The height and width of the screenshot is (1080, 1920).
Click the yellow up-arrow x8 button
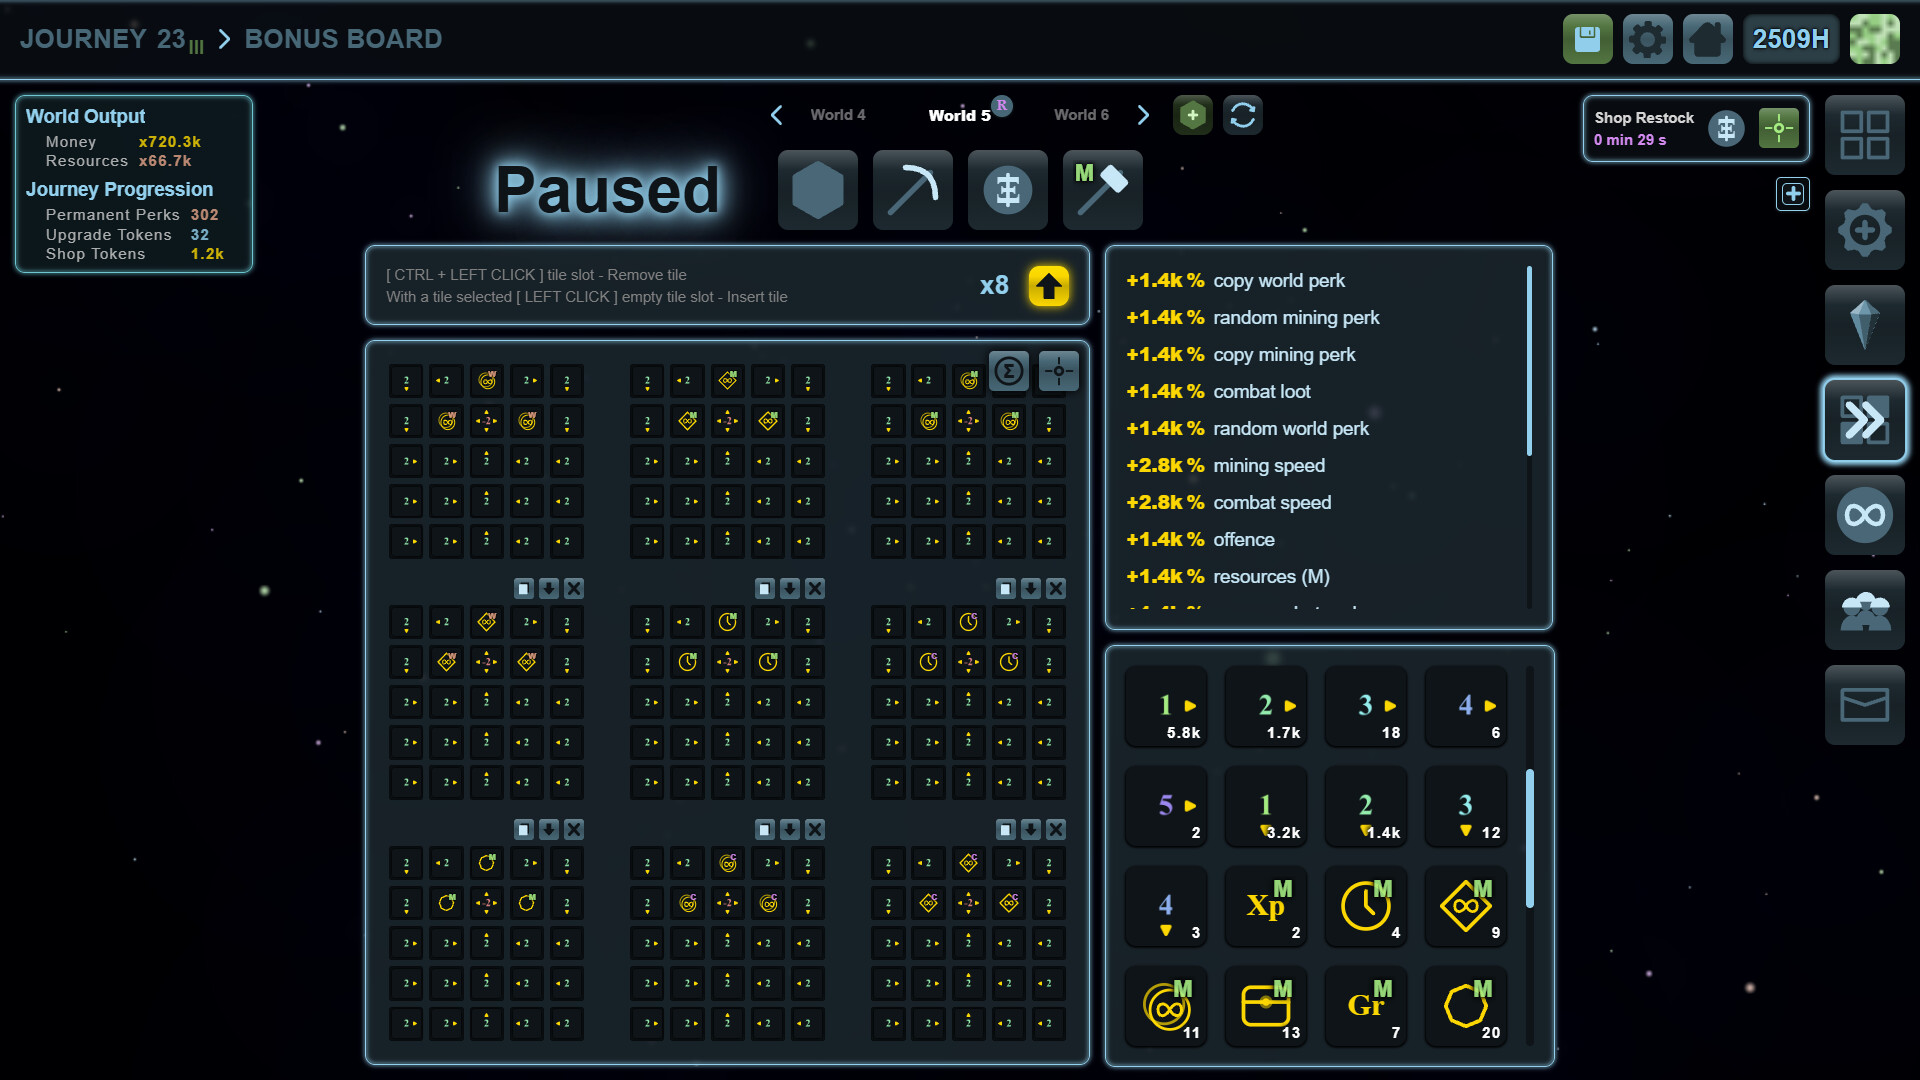pos(1048,286)
